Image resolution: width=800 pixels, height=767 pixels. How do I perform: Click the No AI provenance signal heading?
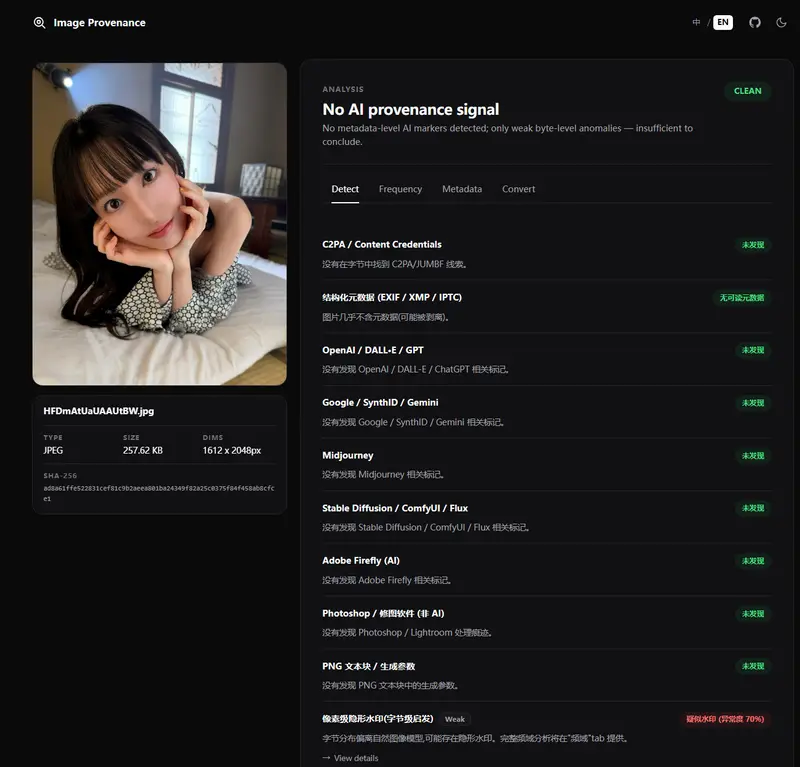pyautogui.click(x=411, y=109)
